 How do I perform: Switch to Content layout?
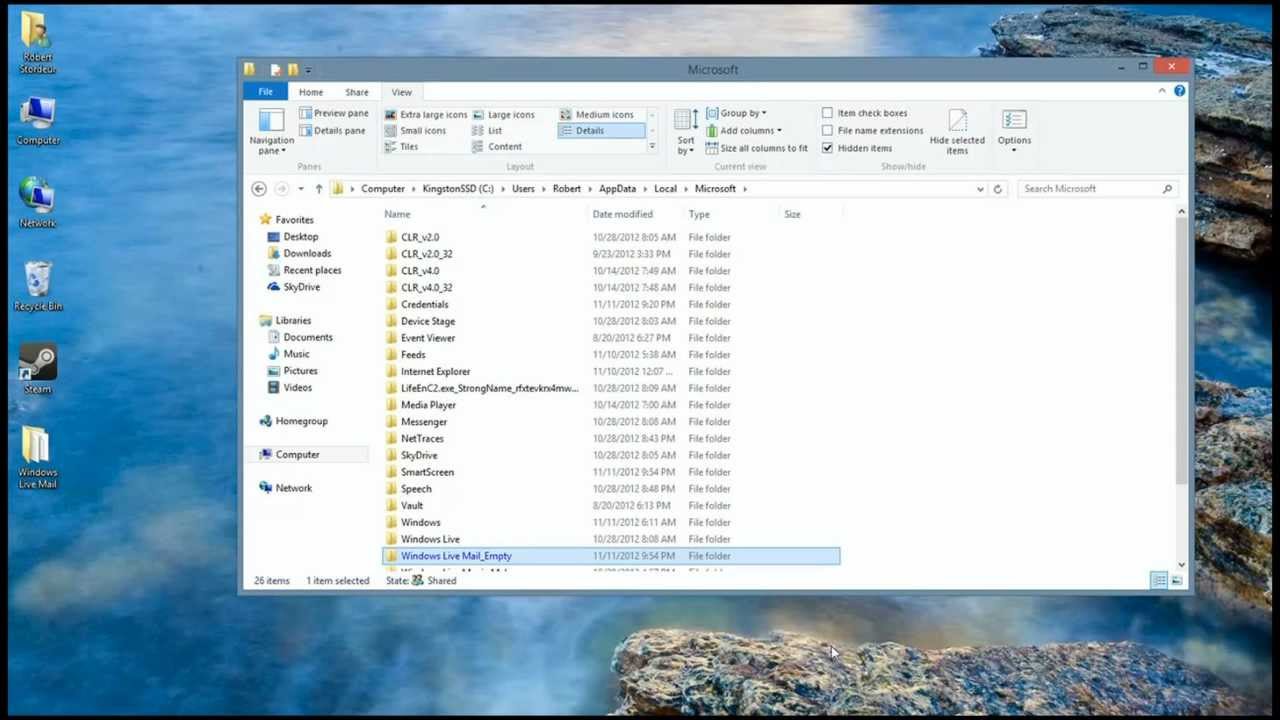pos(497,146)
